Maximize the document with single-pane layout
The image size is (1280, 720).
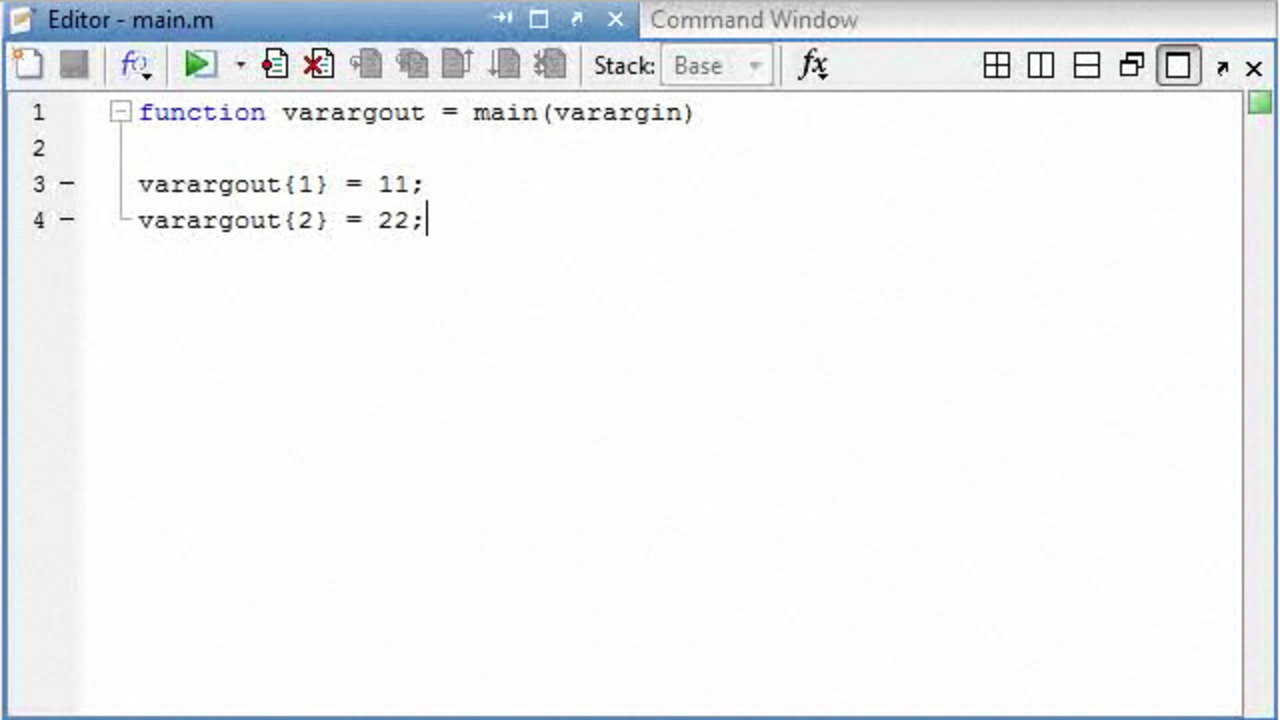pos(1178,66)
